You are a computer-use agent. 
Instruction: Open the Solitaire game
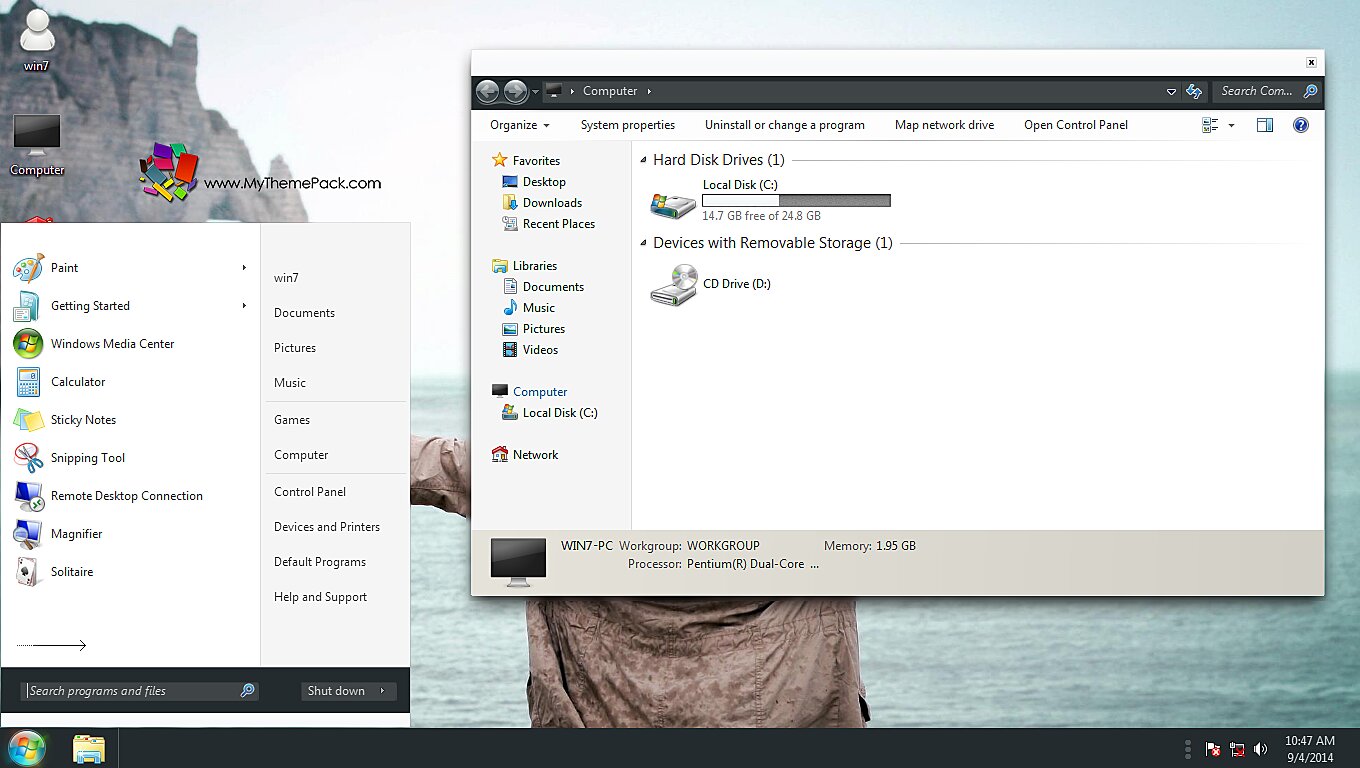tap(72, 572)
